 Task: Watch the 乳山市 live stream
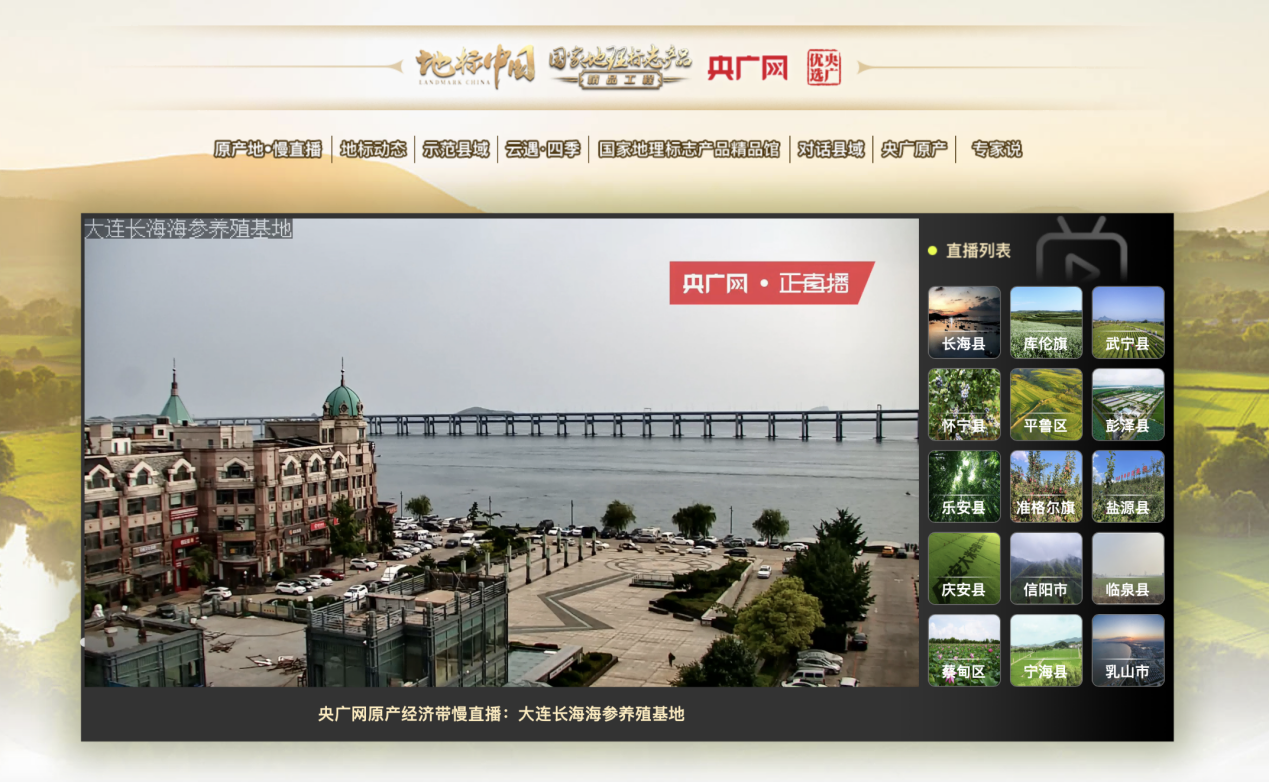coord(1128,650)
